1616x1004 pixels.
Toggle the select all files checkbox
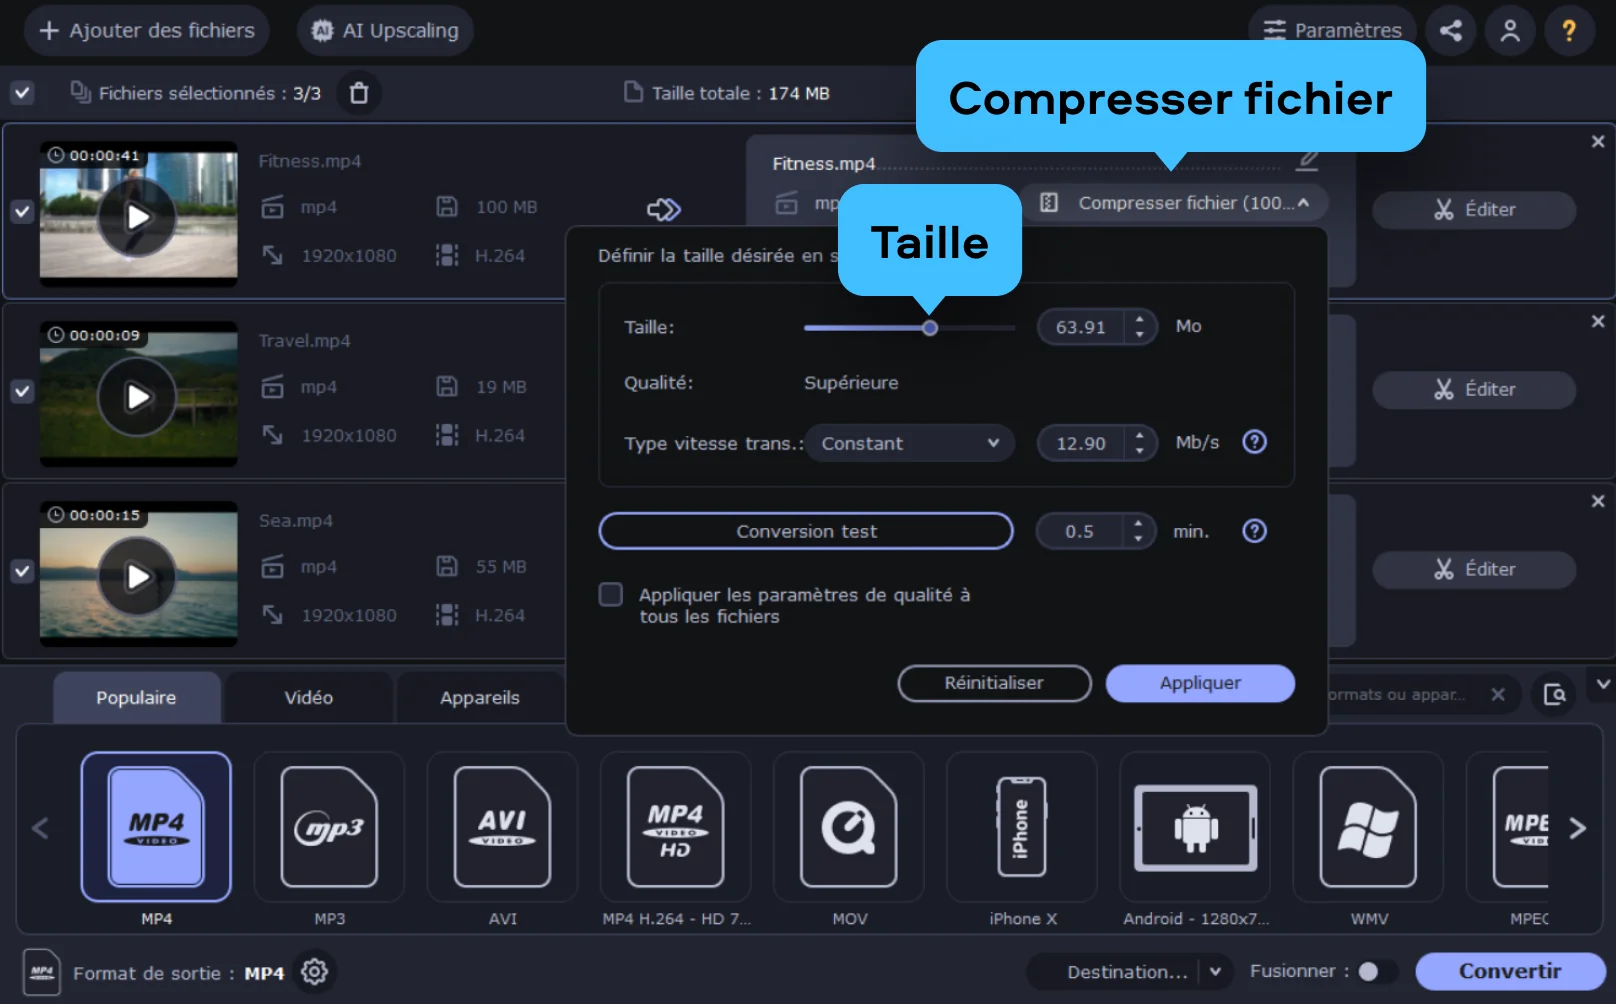22,93
